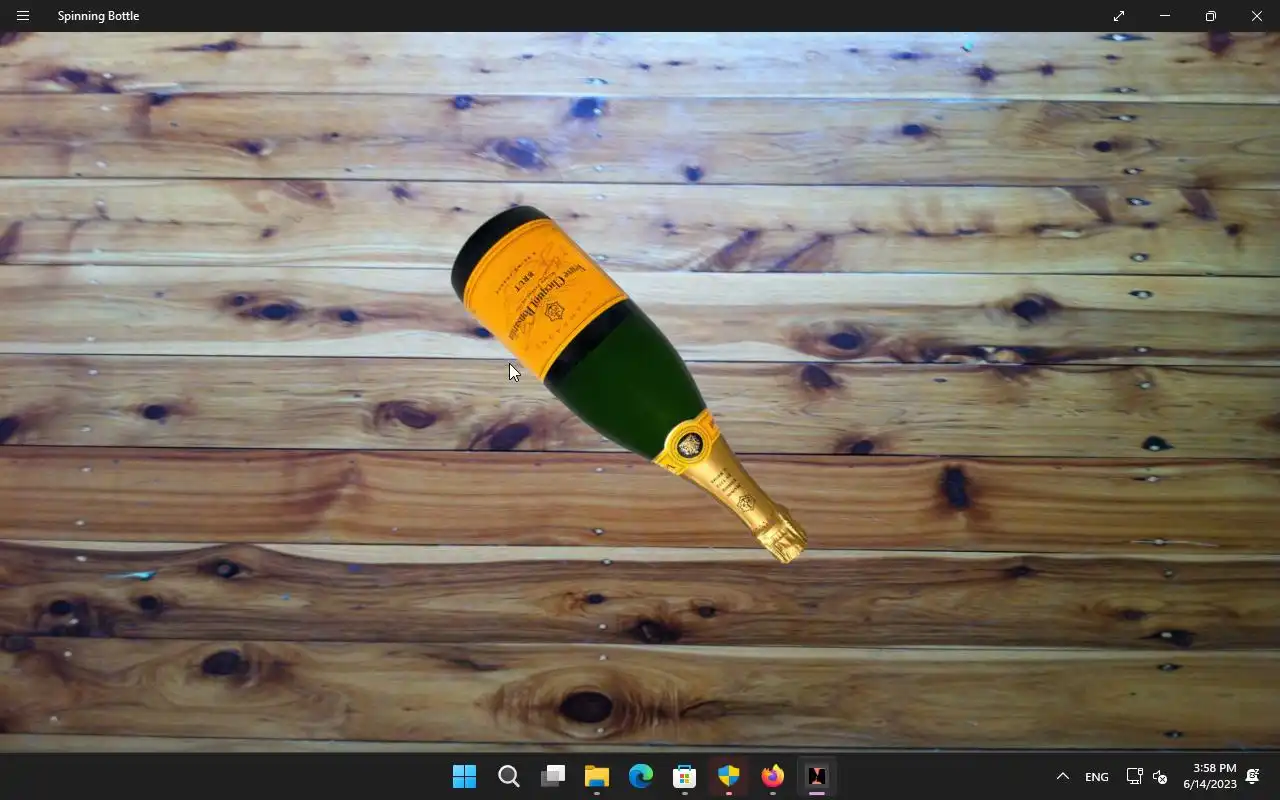The image size is (1280, 800).
Task: Click the muted volume tray icon
Action: point(1160,776)
